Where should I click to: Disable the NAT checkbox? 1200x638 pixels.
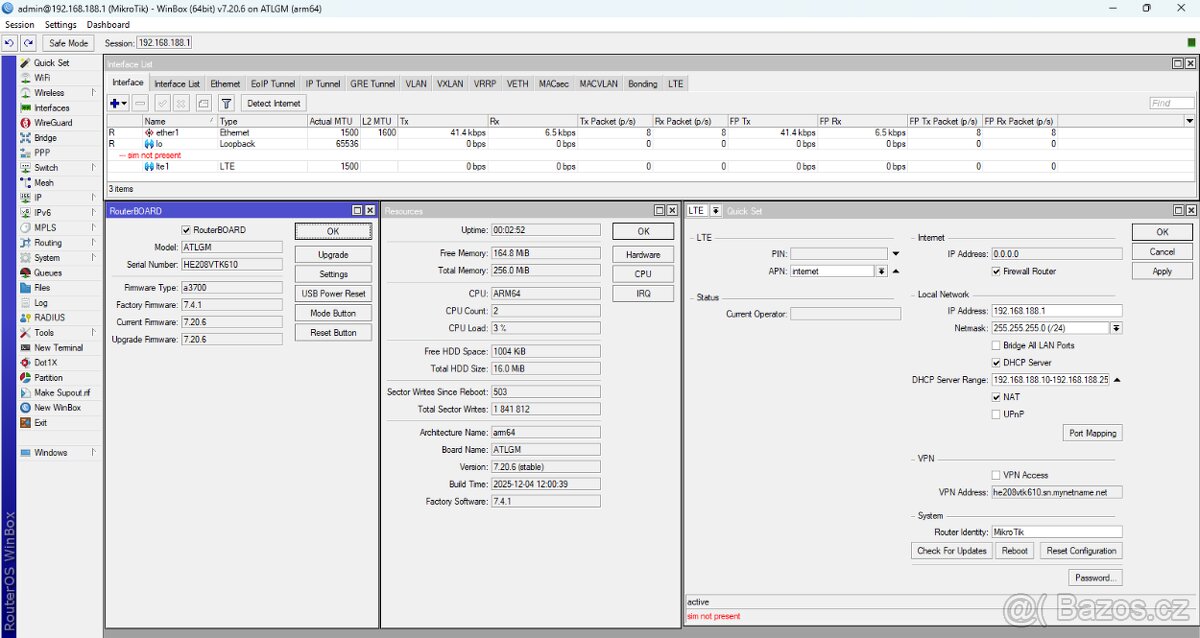tap(994, 396)
